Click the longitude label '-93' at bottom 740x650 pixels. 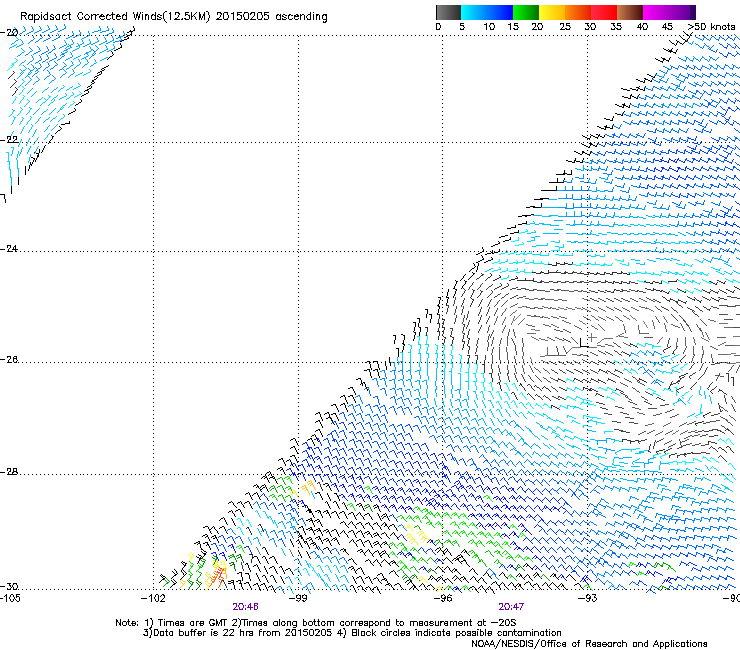(588, 599)
